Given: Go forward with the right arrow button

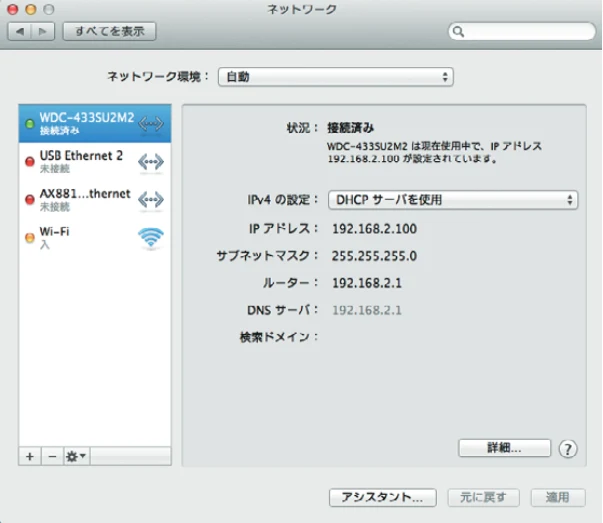Looking at the screenshot, I should point(43,31).
